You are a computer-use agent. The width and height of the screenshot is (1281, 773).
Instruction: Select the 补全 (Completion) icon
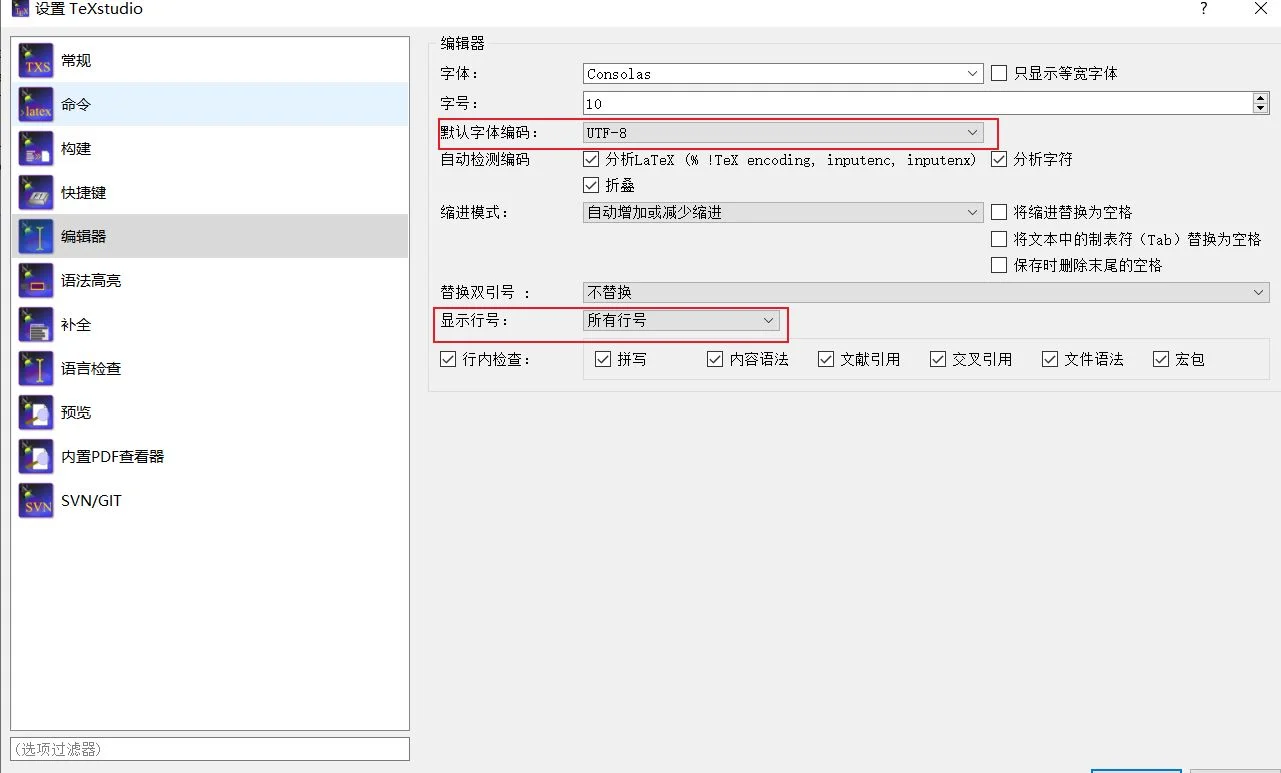click(x=36, y=325)
